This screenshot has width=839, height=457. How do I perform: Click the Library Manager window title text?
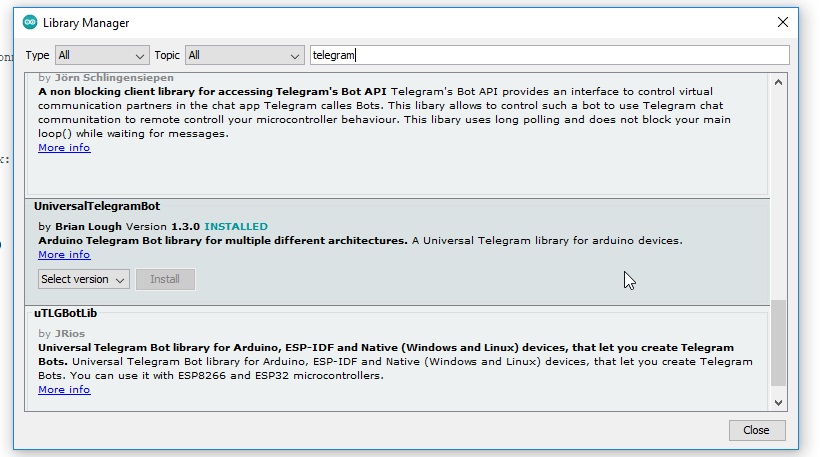[86, 23]
